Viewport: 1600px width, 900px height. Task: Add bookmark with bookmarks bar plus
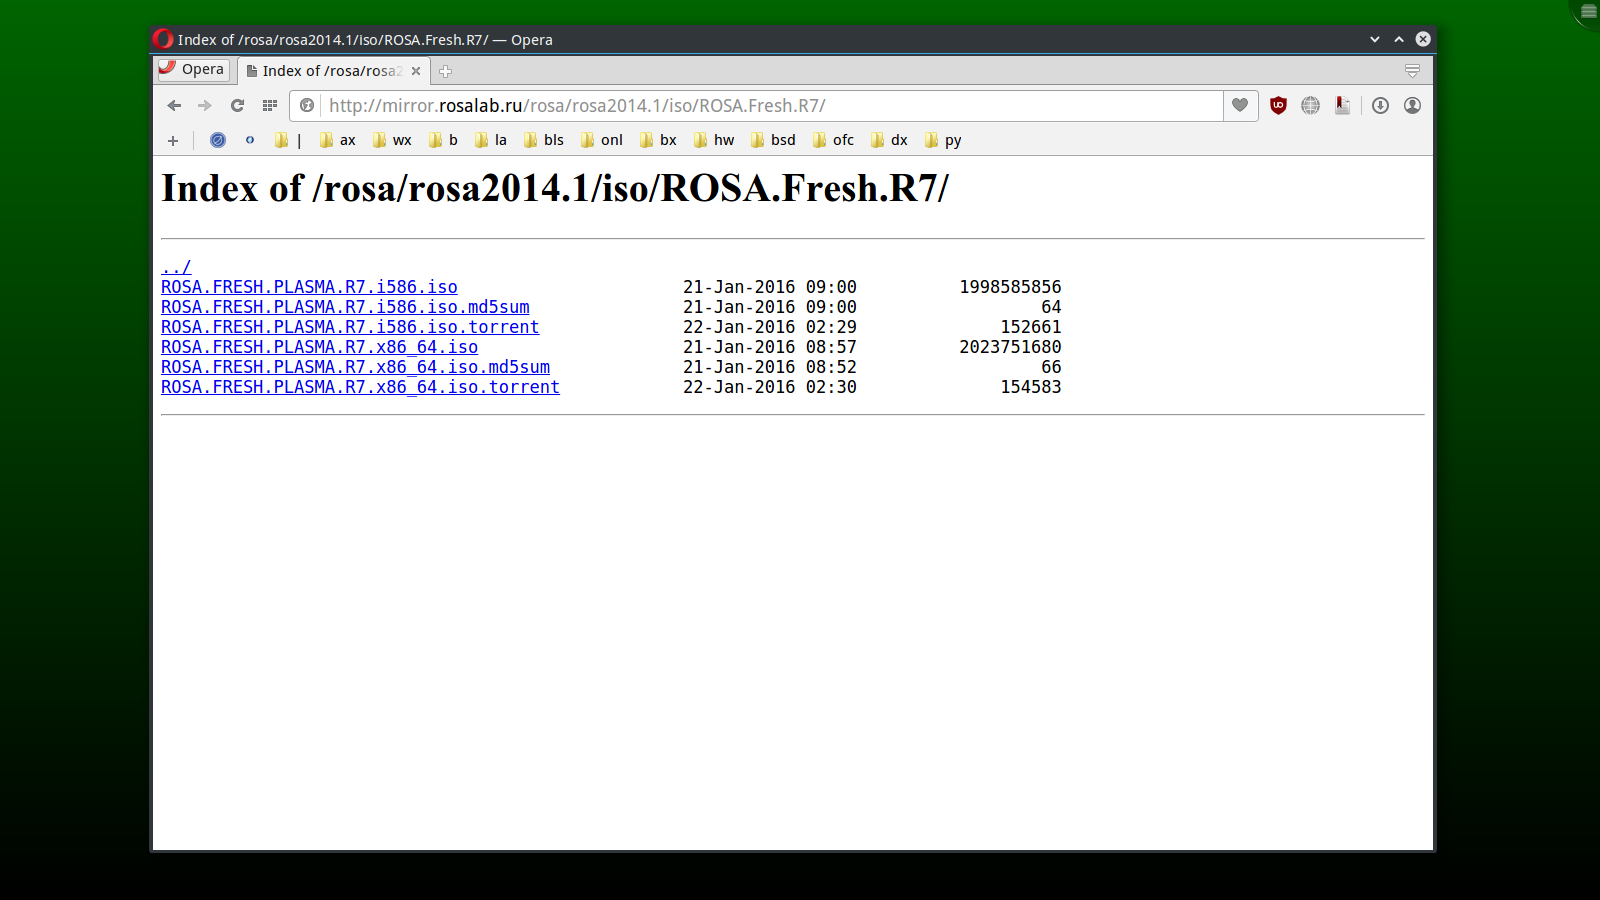(x=173, y=141)
